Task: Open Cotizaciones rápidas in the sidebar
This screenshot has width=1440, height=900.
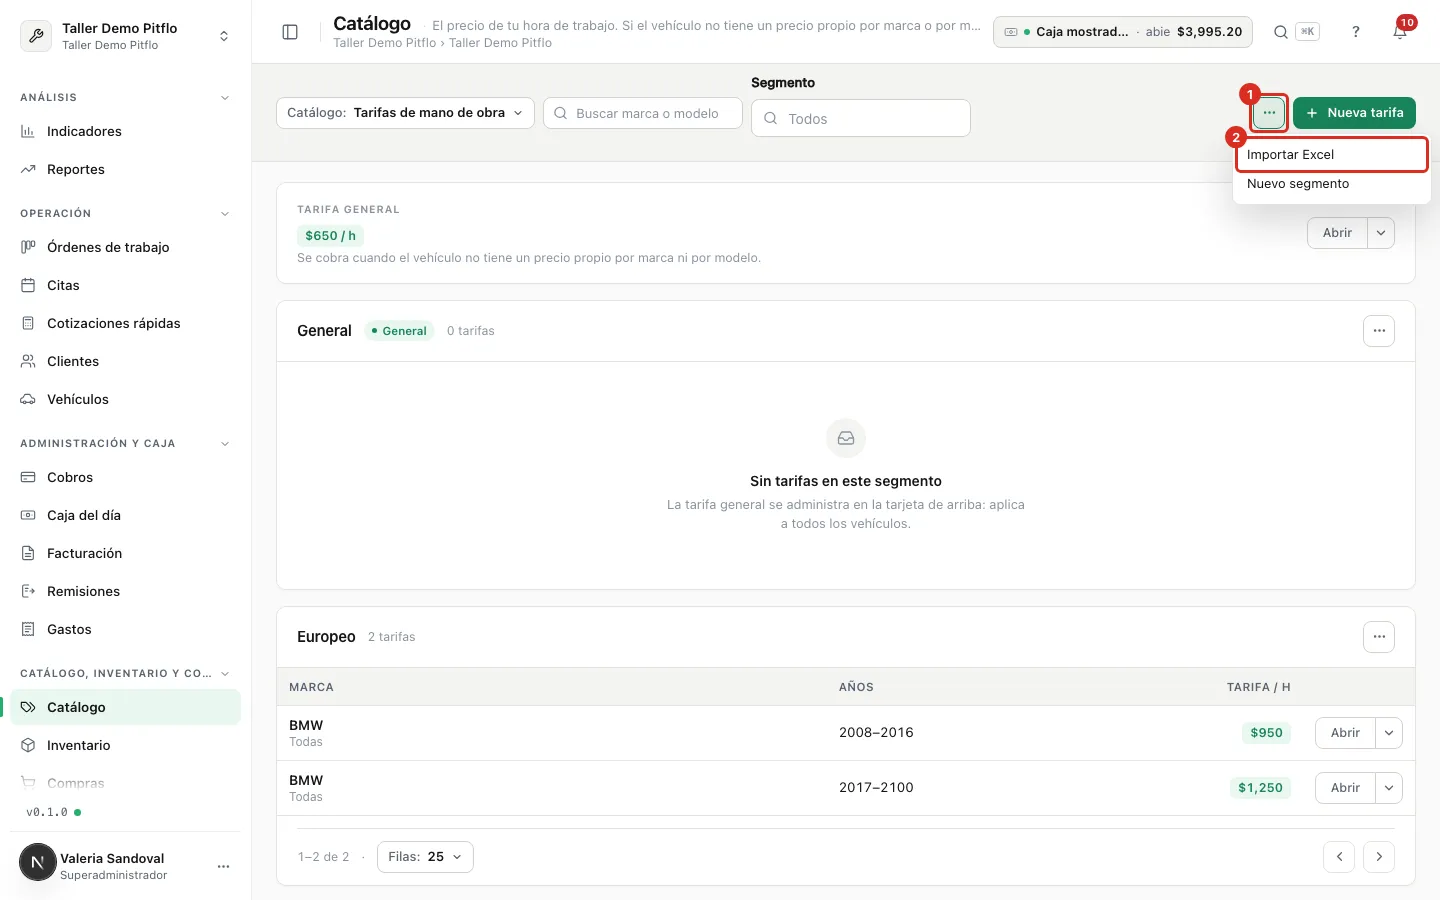Action: (x=125, y=323)
